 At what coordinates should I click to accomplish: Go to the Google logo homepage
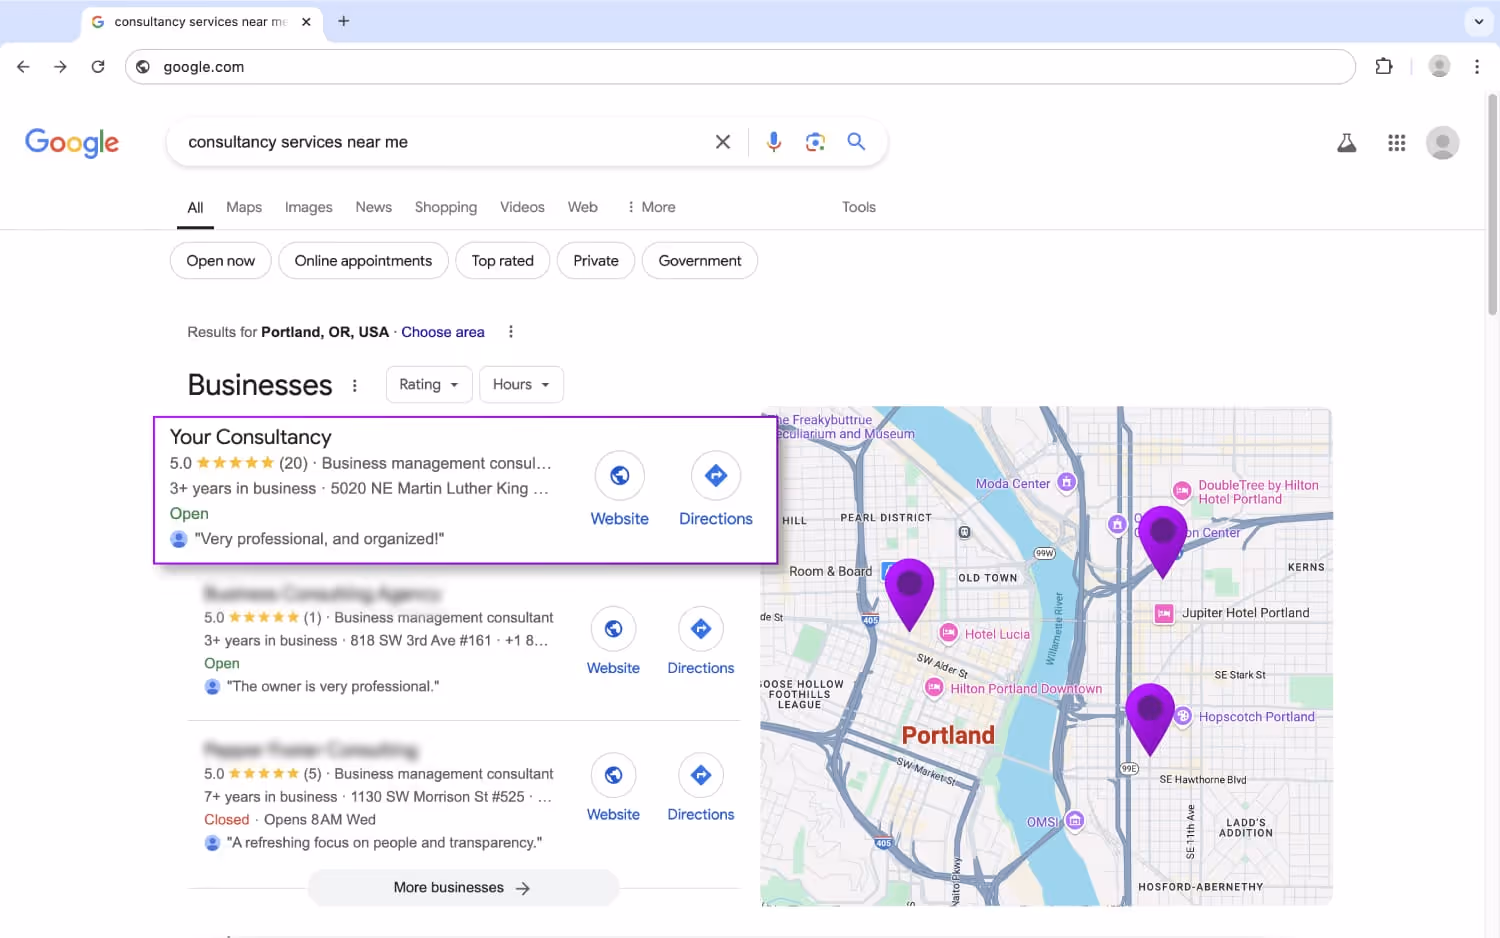pos(72,143)
